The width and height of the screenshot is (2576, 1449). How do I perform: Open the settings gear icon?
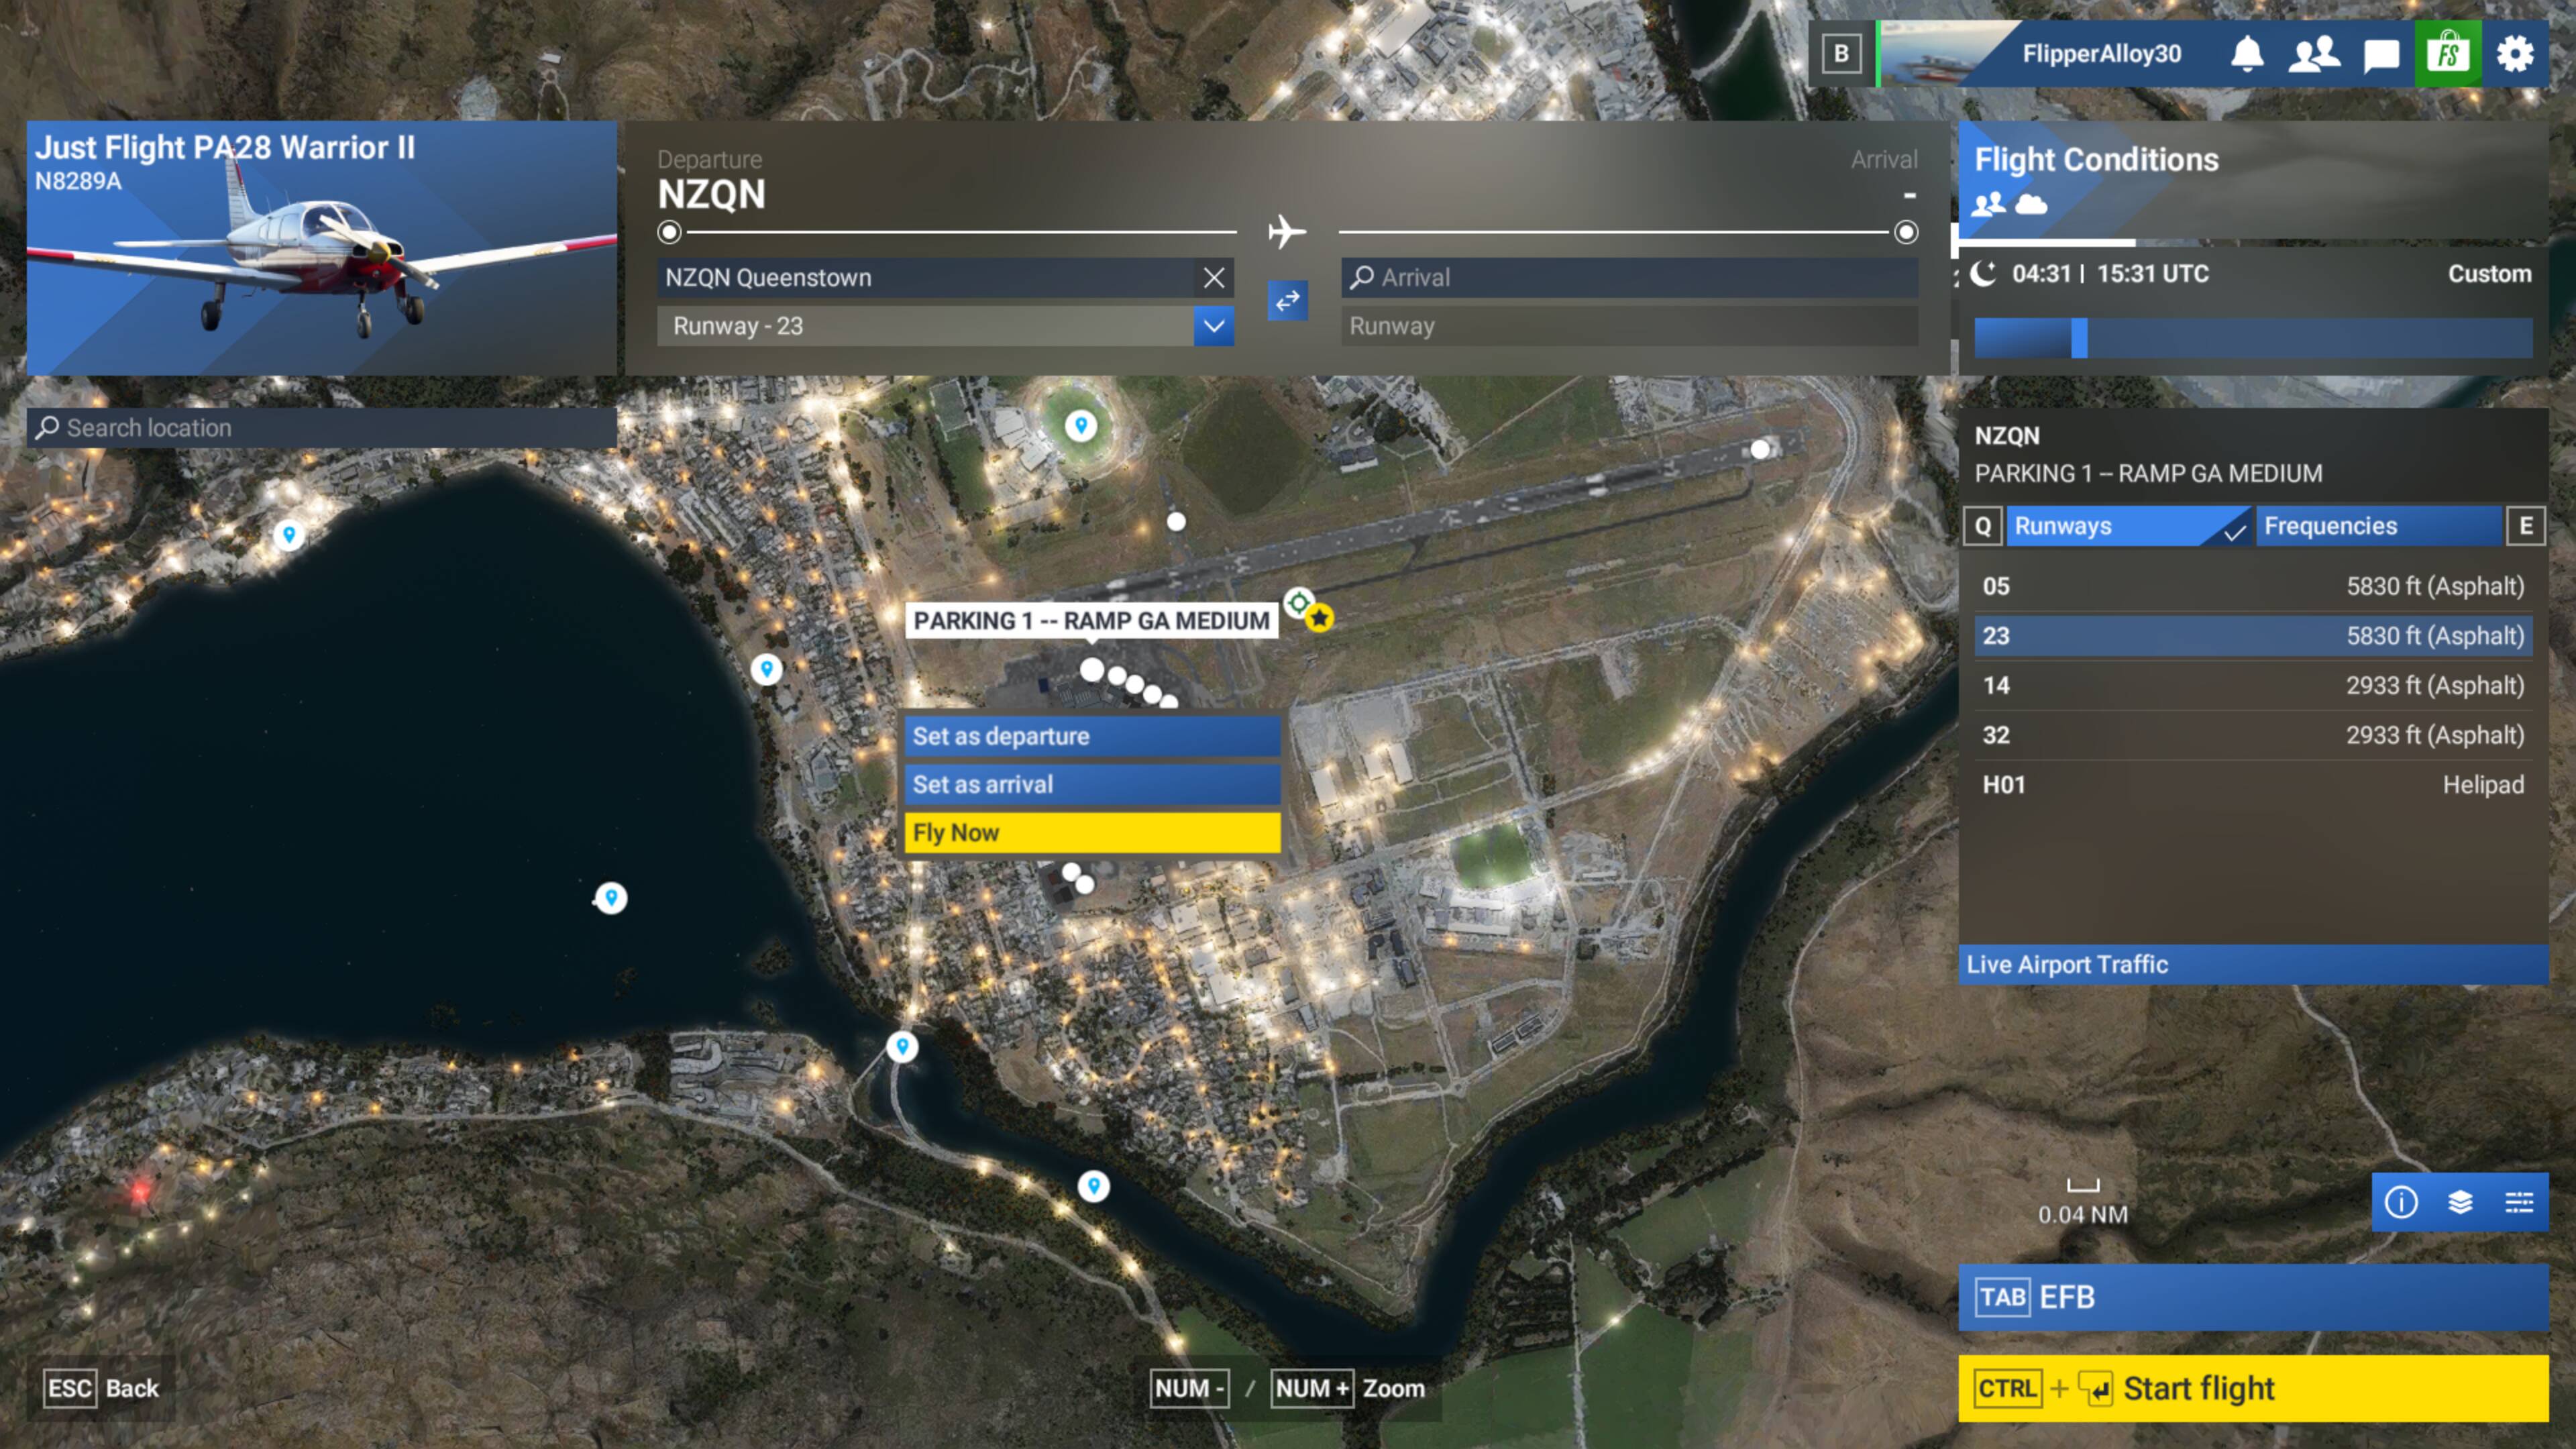(2514, 53)
